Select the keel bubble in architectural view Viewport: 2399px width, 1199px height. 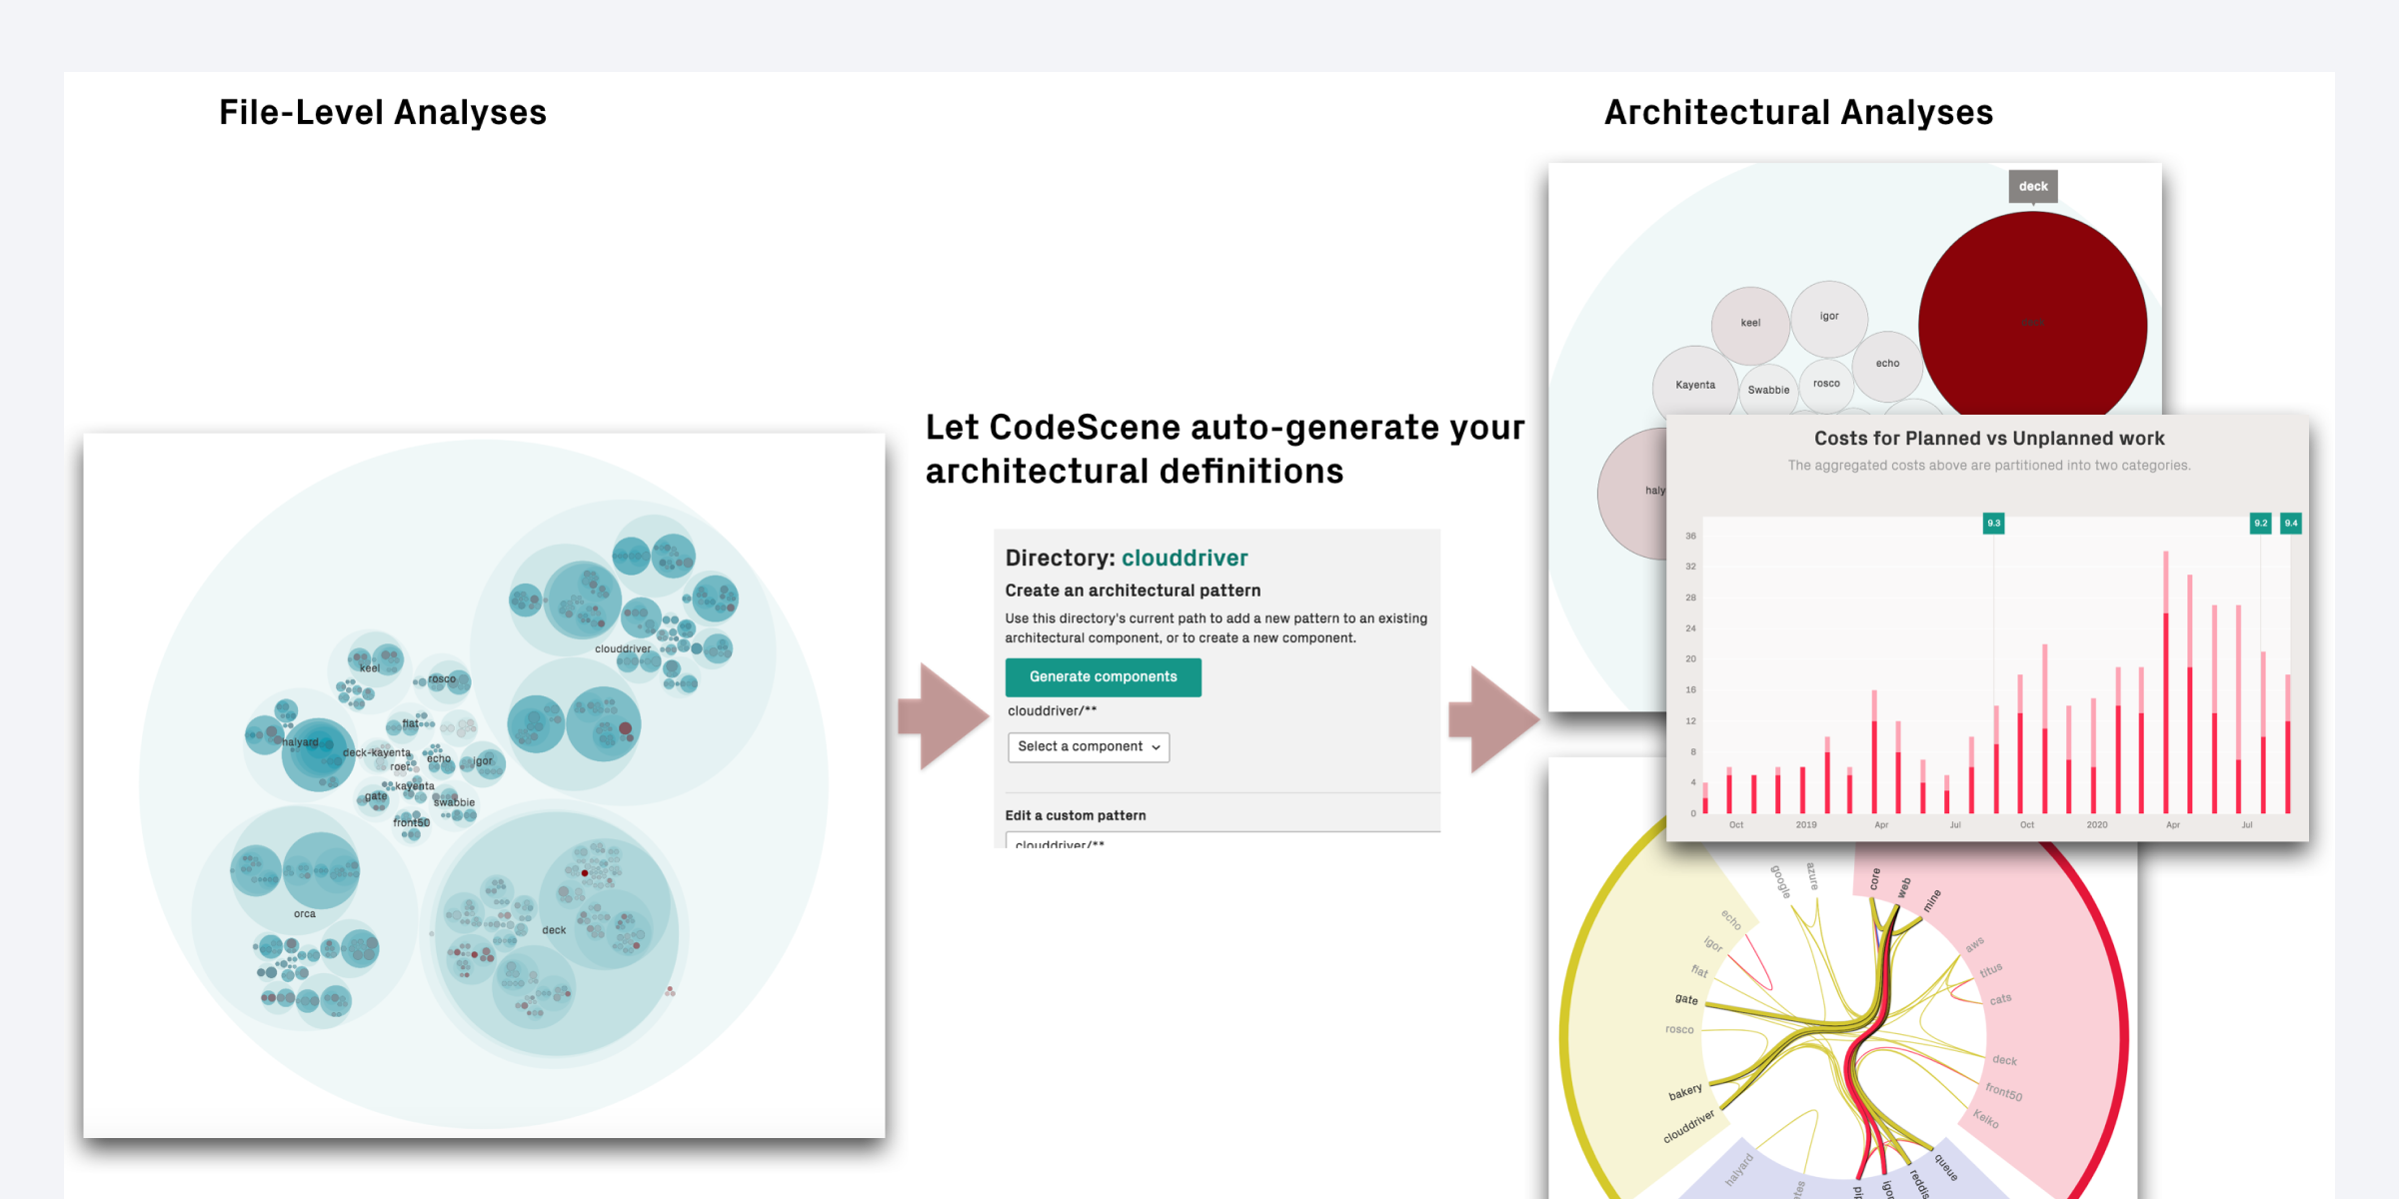pos(1750,324)
